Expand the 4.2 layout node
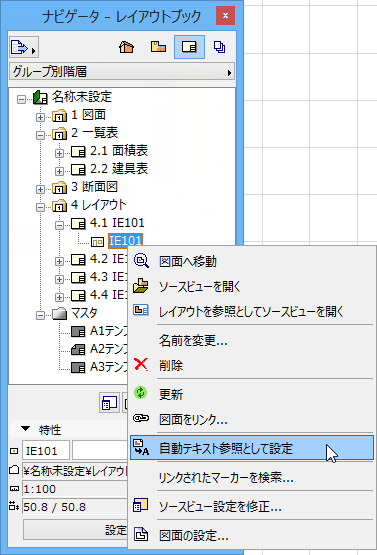 tap(59, 261)
